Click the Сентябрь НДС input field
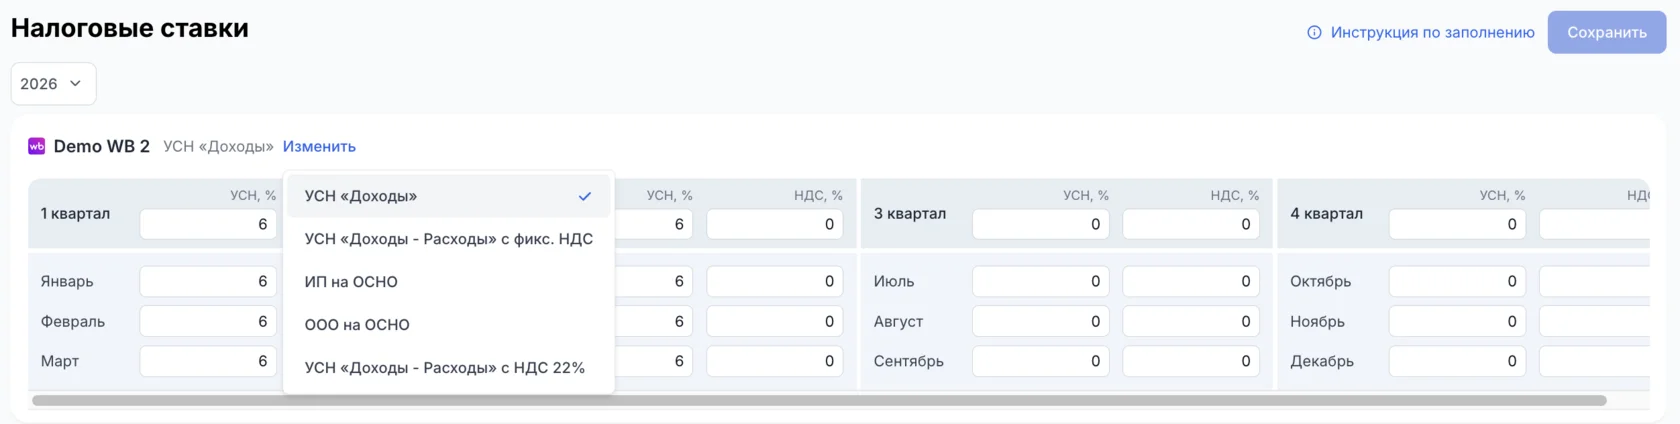The width and height of the screenshot is (1680, 424). [1191, 361]
